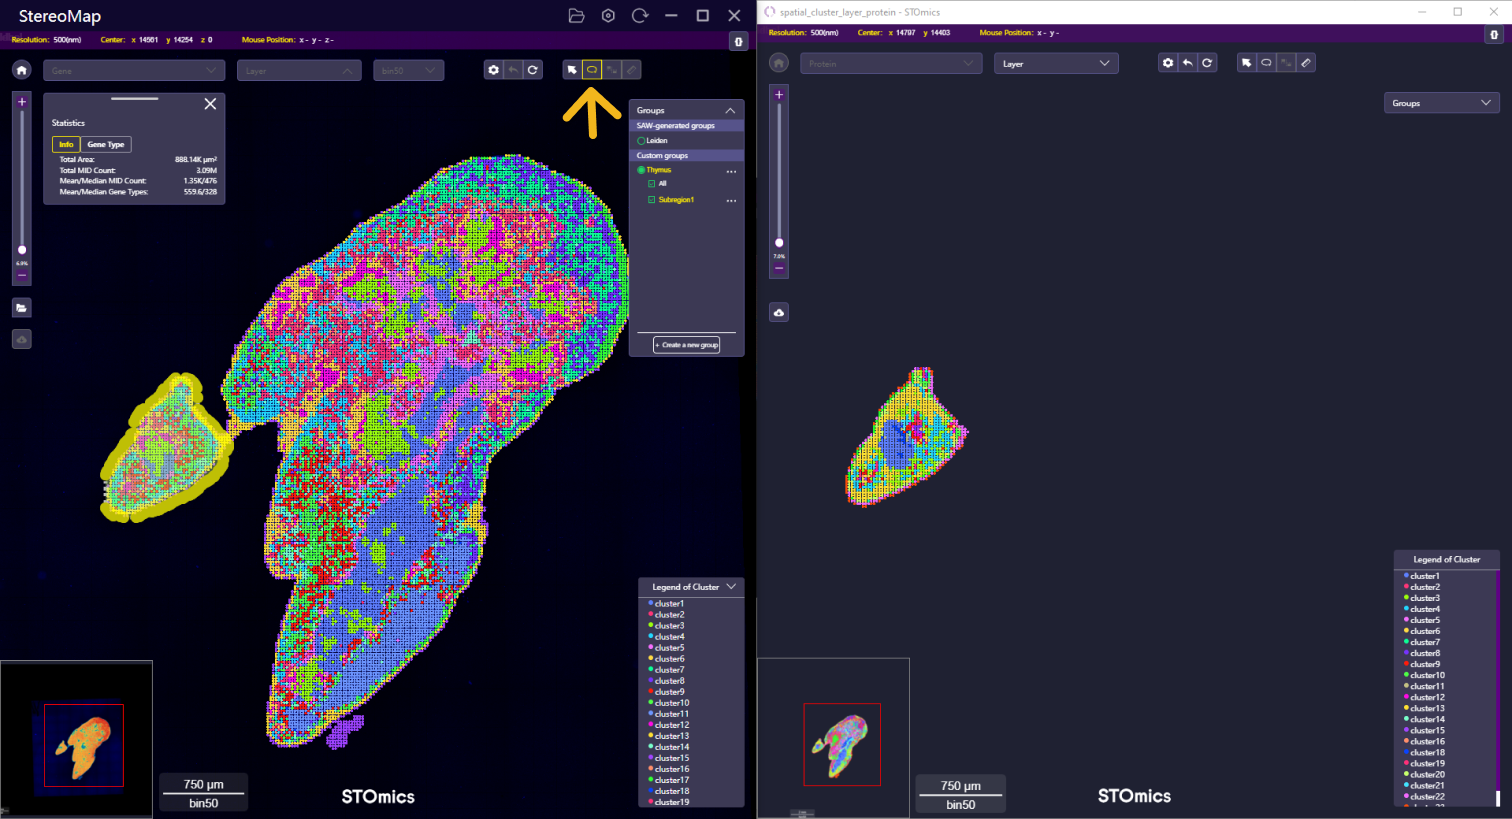The height and width of the screenshot is (819, 1512).
Task: Select the lasso tool in StereoMap toolbar
Action: point(591,70)
